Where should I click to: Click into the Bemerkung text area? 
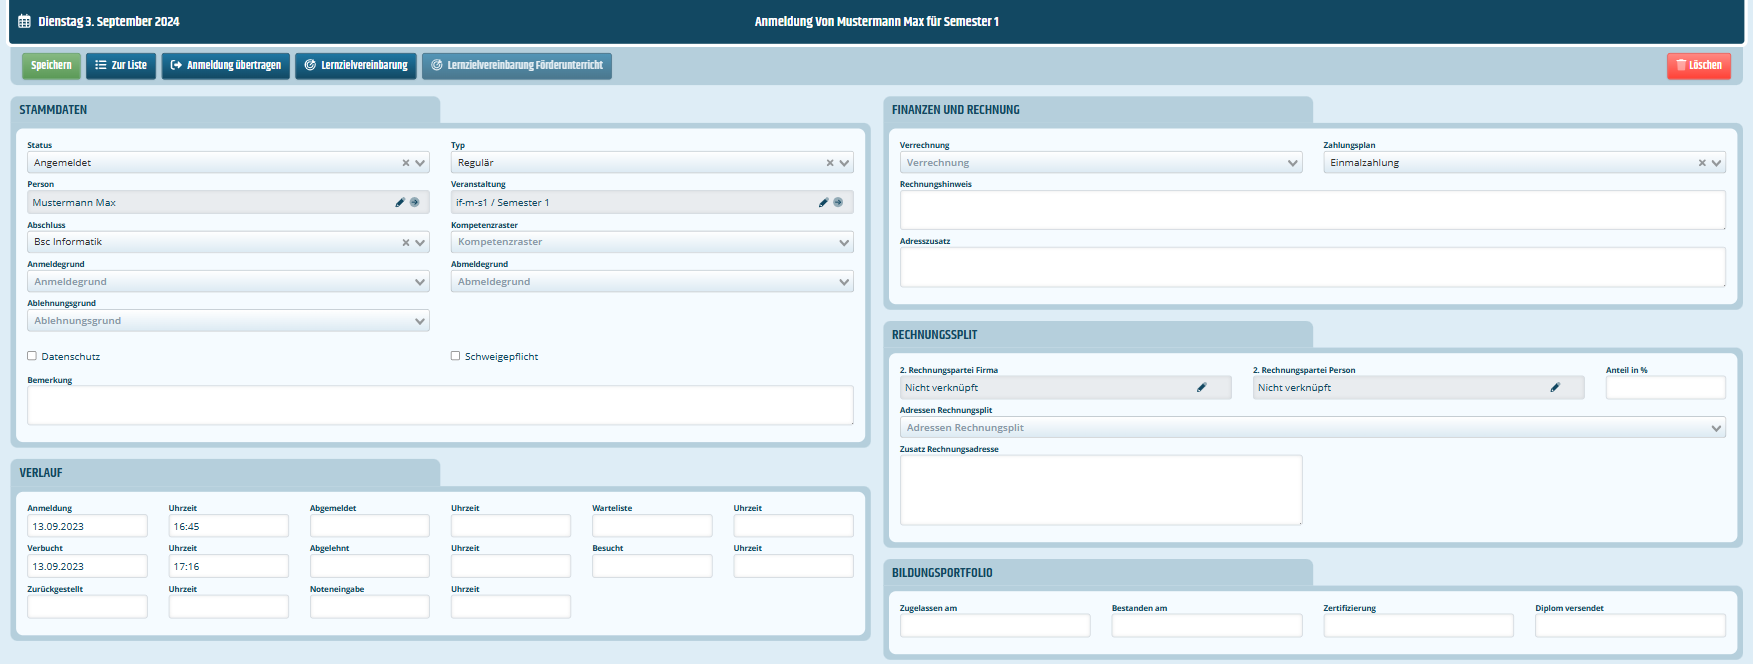[x=440, y=405]
